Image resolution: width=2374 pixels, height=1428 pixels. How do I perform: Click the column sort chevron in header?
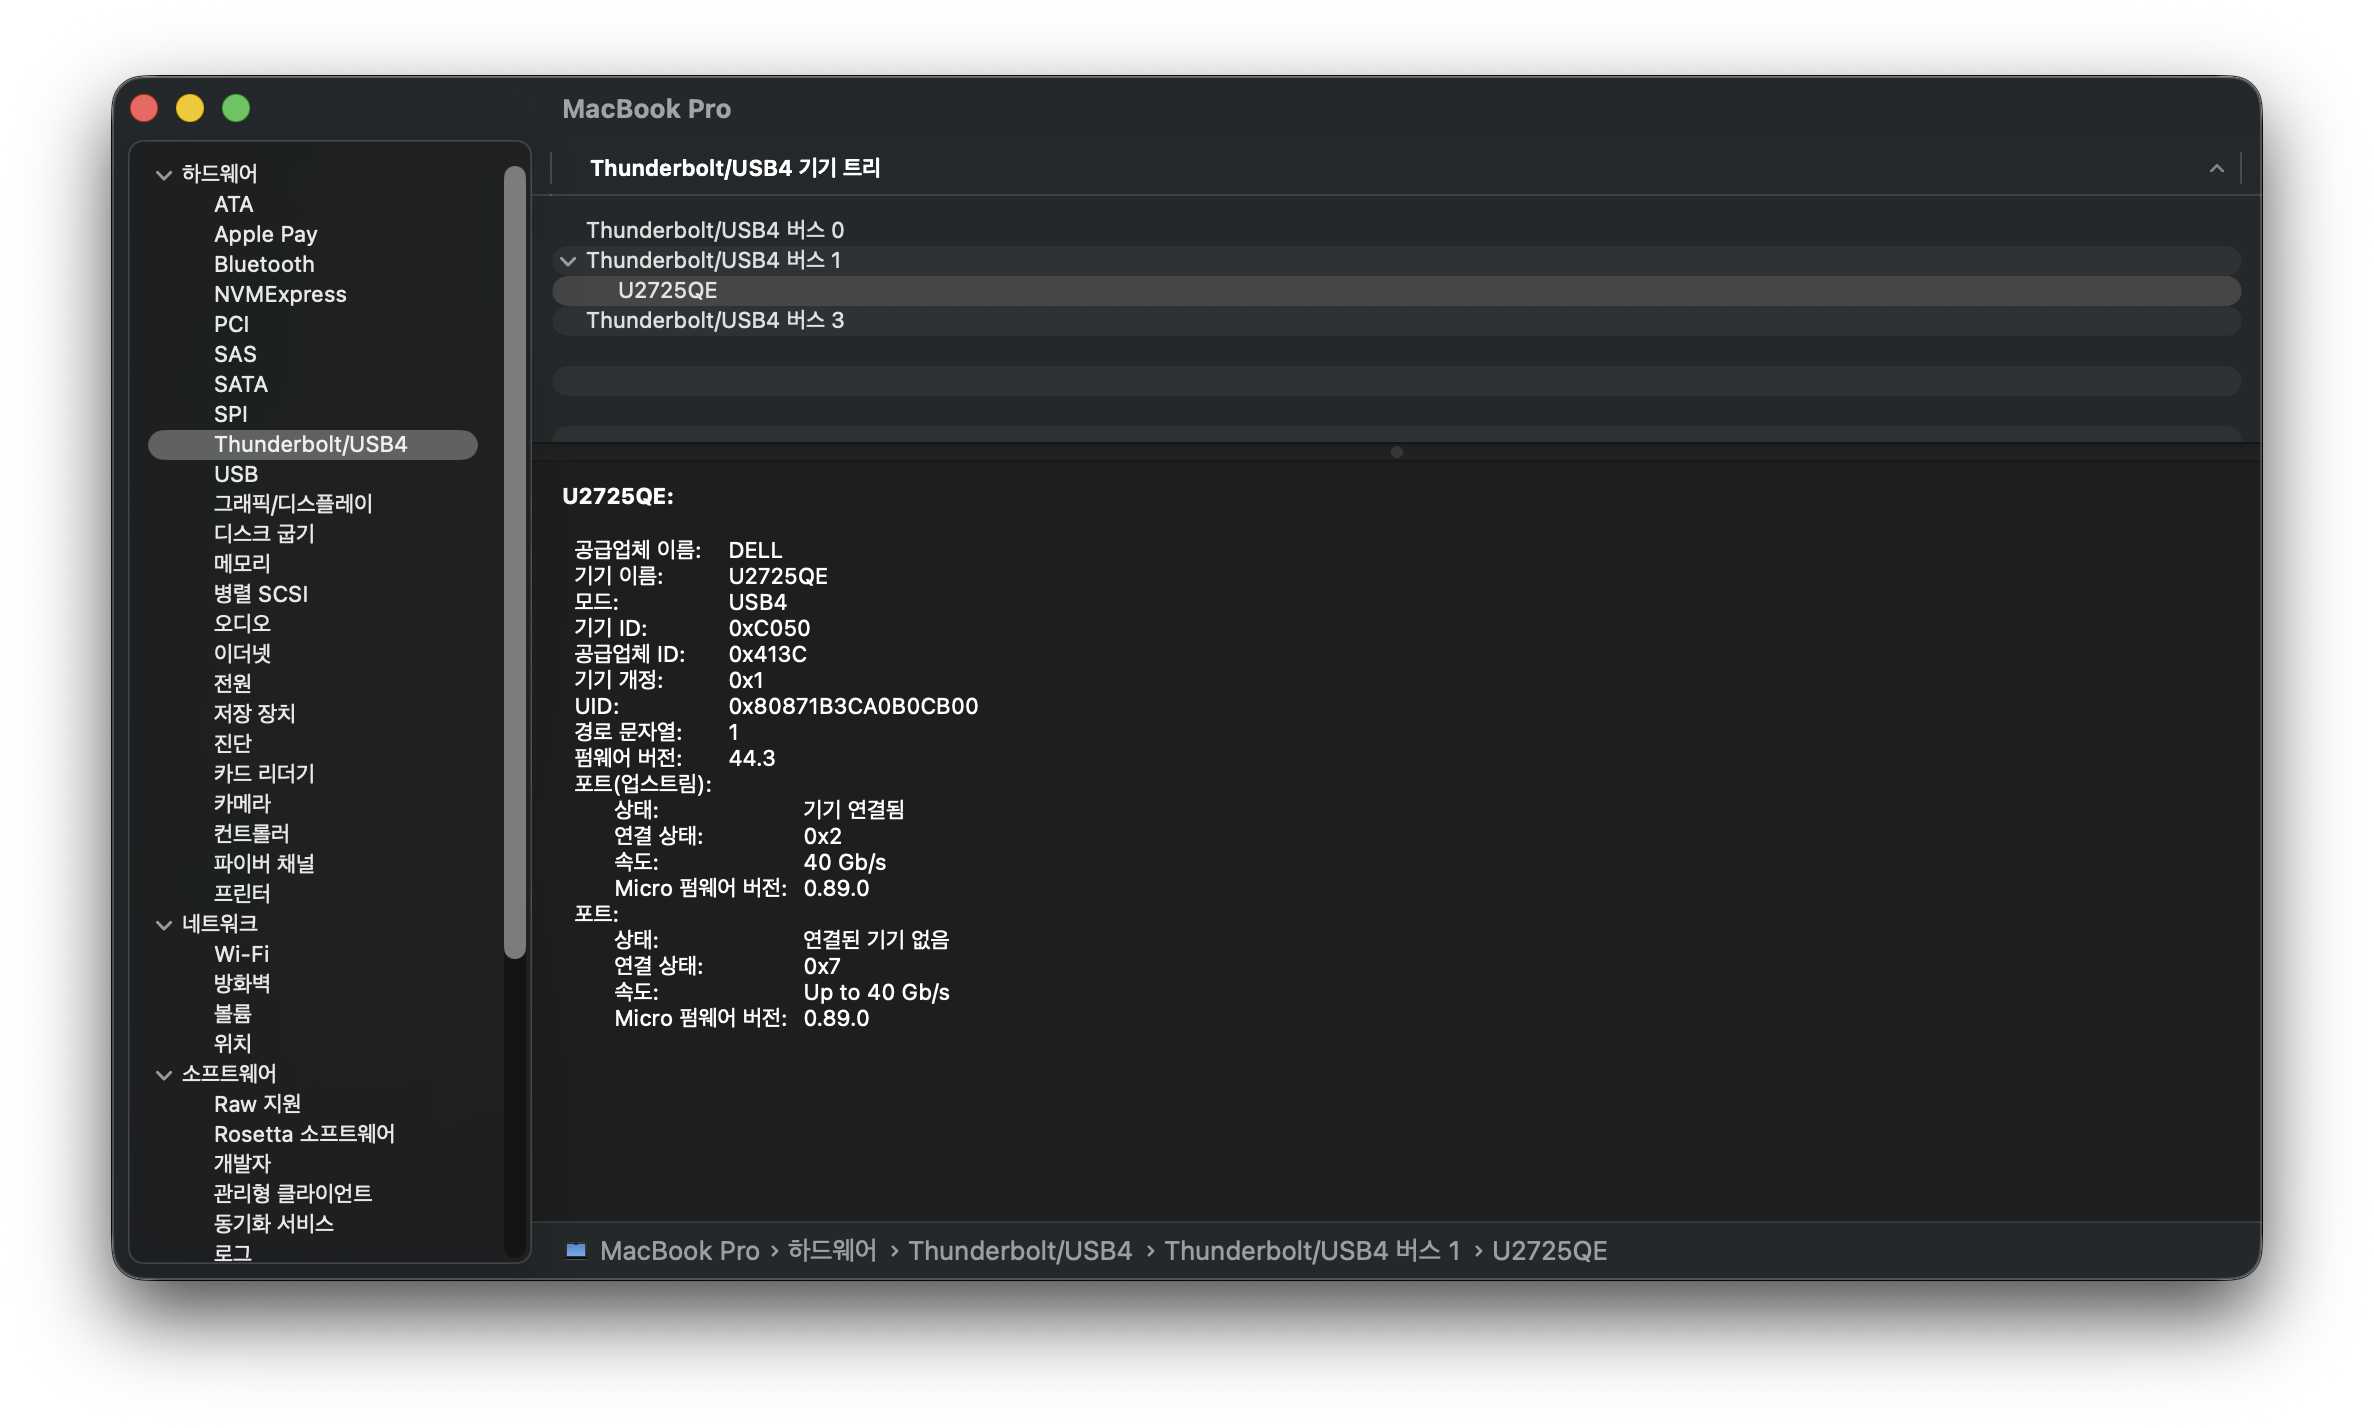click(2216, 168)
